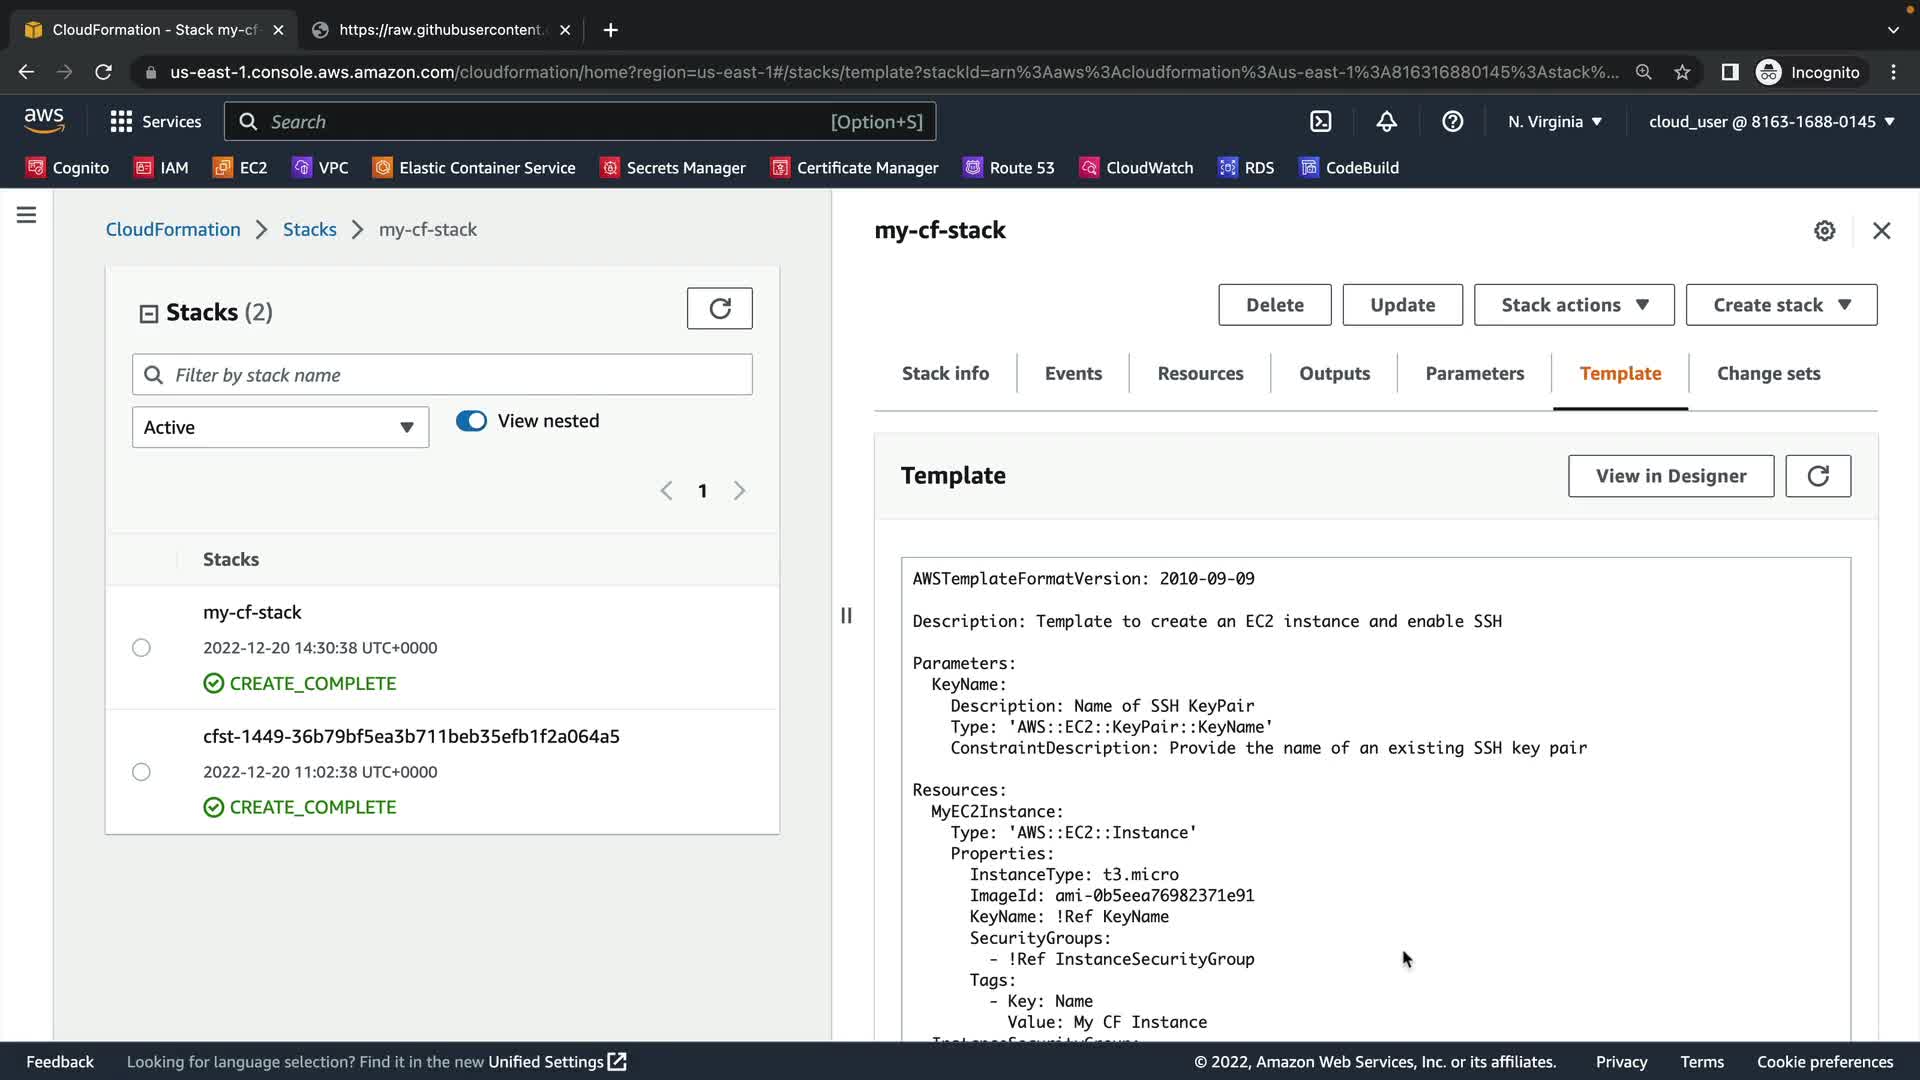Click the Filter by stack name field
Viewport: 1920px width, 1080px height.
click(442, 375)
